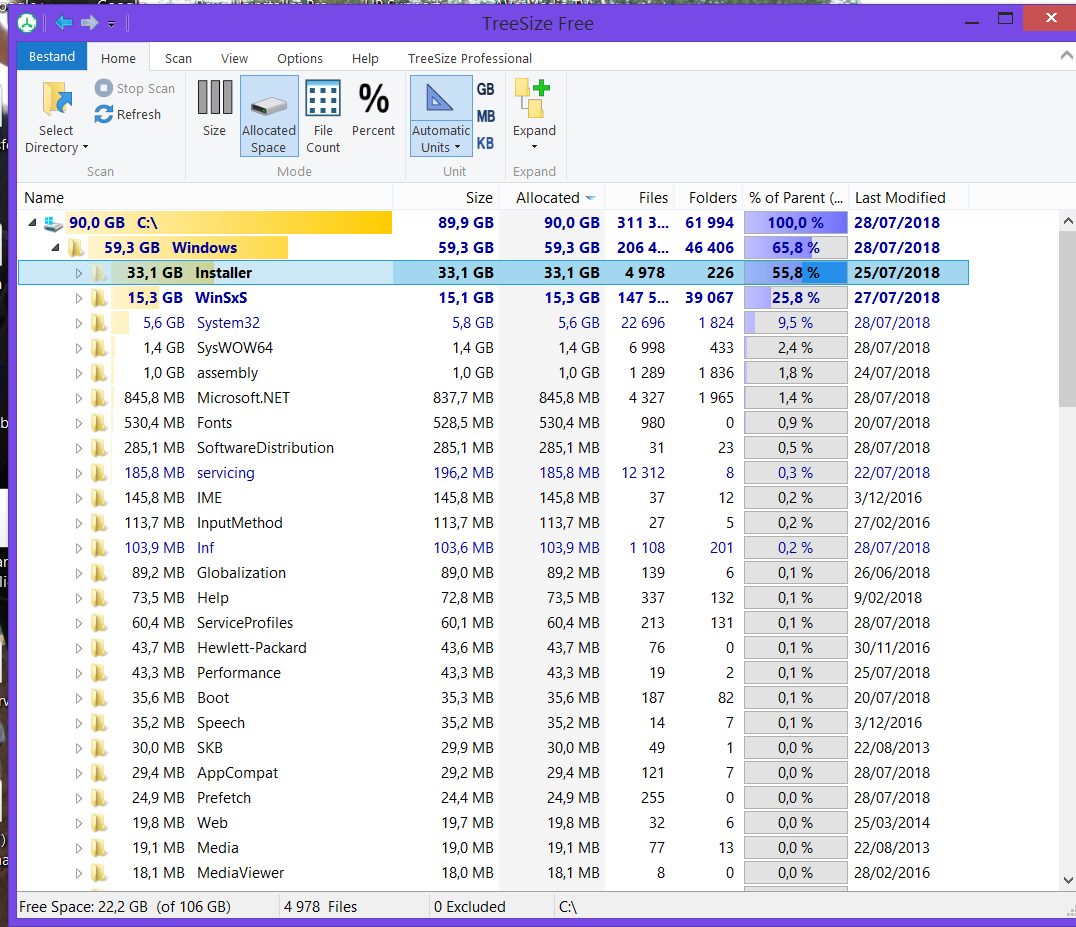Switch to the View tab
Screen dimensions: 1076x927
pyautogui.click(x=235, y=58)
